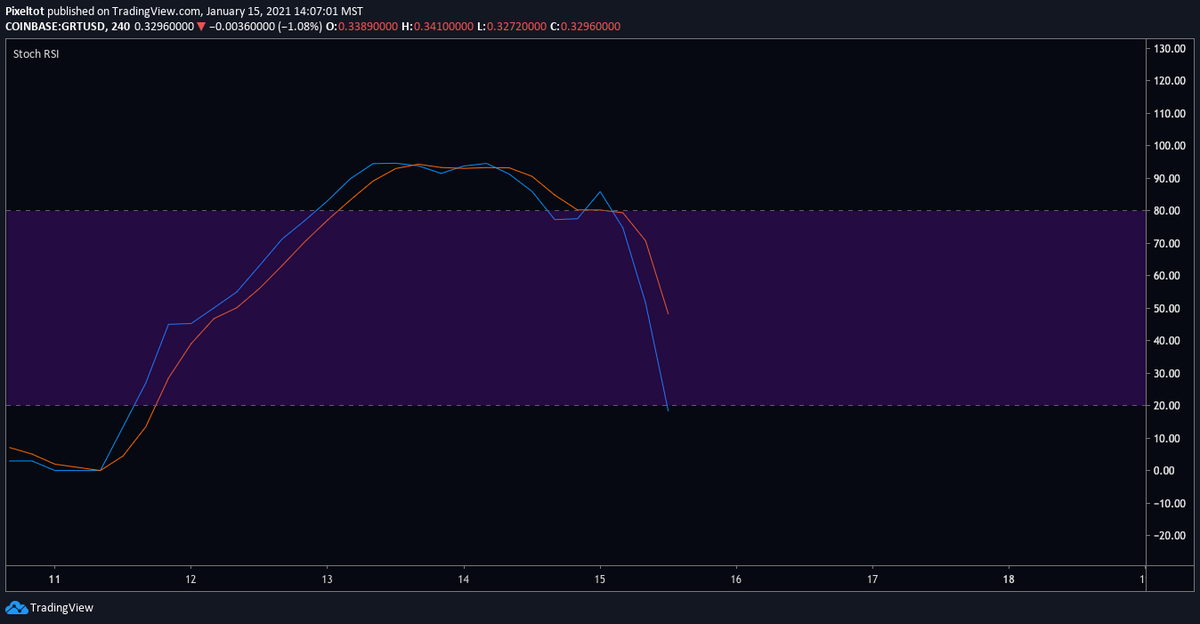Click the high price H:0.34100000
The height and width of the screenshot is (624, 1200).
coord(438,25)
